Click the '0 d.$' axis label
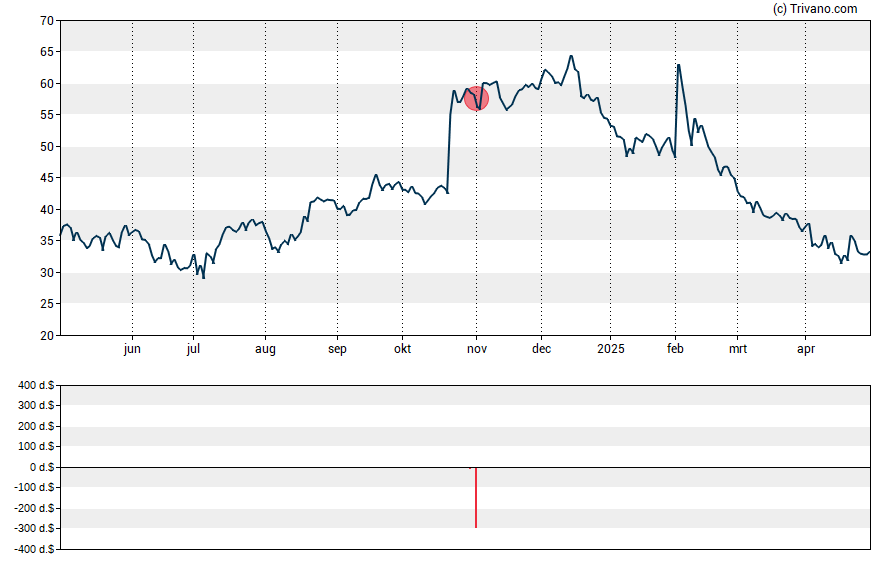This screenshot has width=888, height=565. coord(42,467)
